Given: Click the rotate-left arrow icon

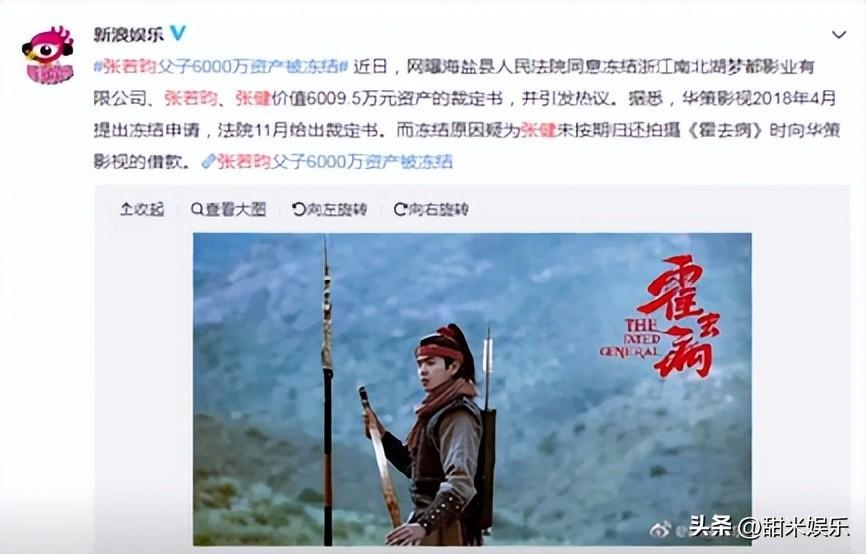Looking at the screenshot, I should coord(298,209).
